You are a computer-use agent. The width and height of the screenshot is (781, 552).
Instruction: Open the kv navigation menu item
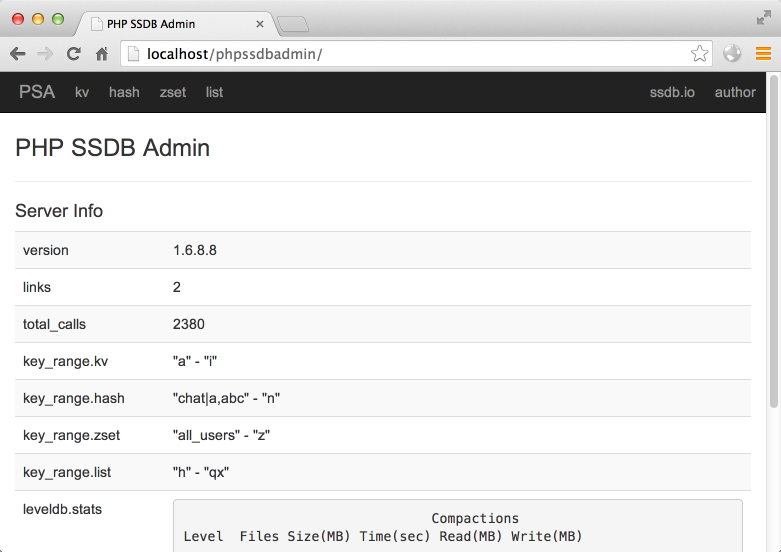[82, 92]
